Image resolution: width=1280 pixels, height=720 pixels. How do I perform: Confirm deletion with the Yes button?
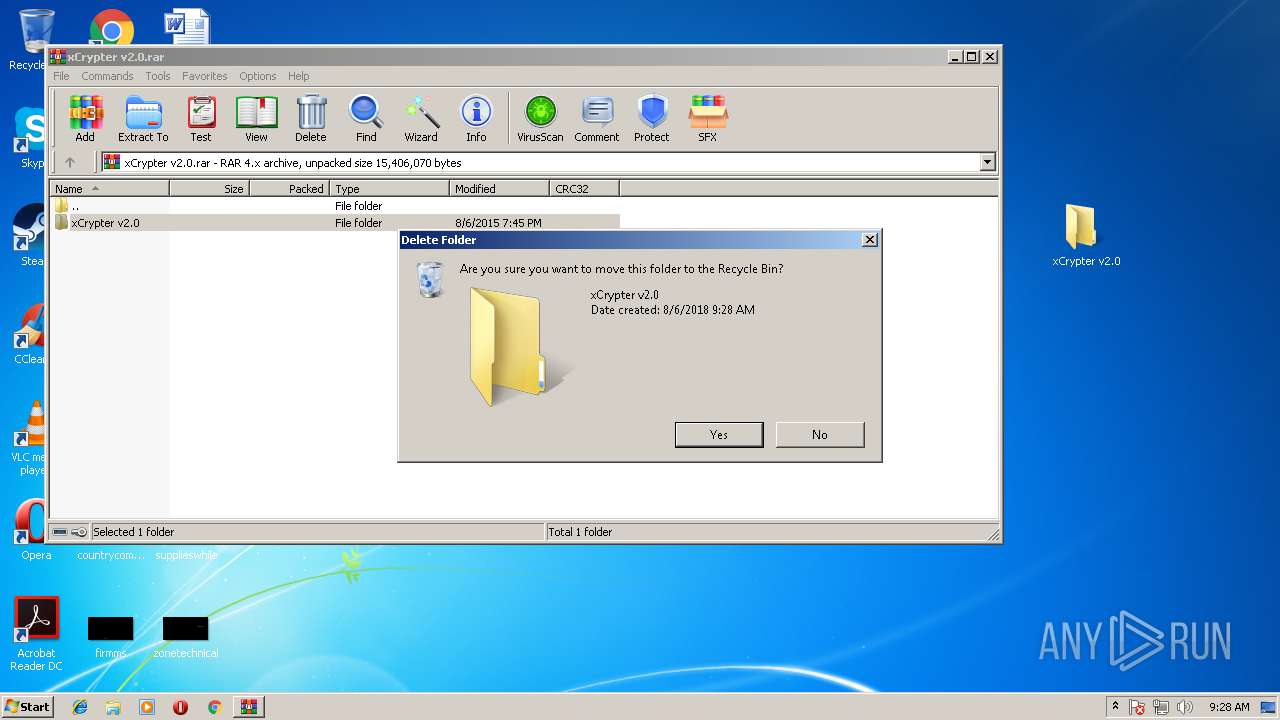coord(719,434)
